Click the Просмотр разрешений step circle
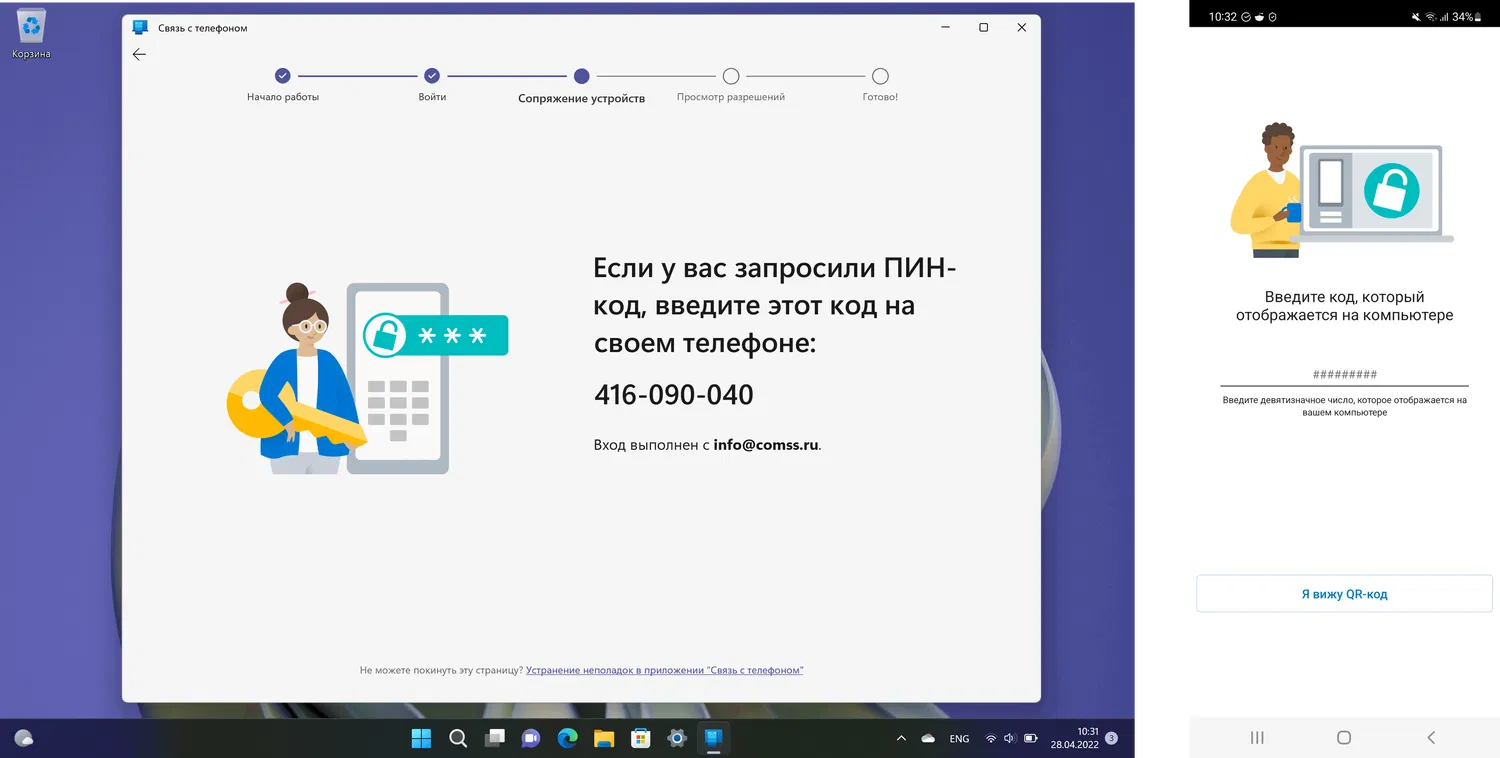The height and width of the screenshot is (758, 1500). [x=731, y=76]
